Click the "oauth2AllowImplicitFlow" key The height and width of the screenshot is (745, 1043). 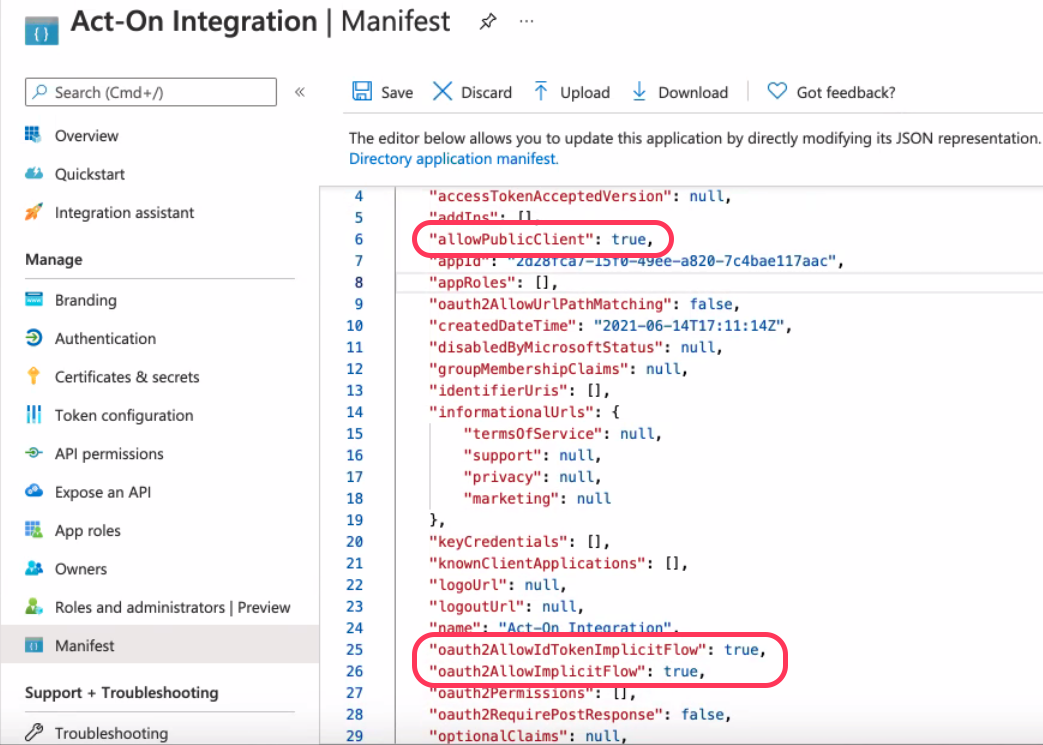[x=537, y=671]
